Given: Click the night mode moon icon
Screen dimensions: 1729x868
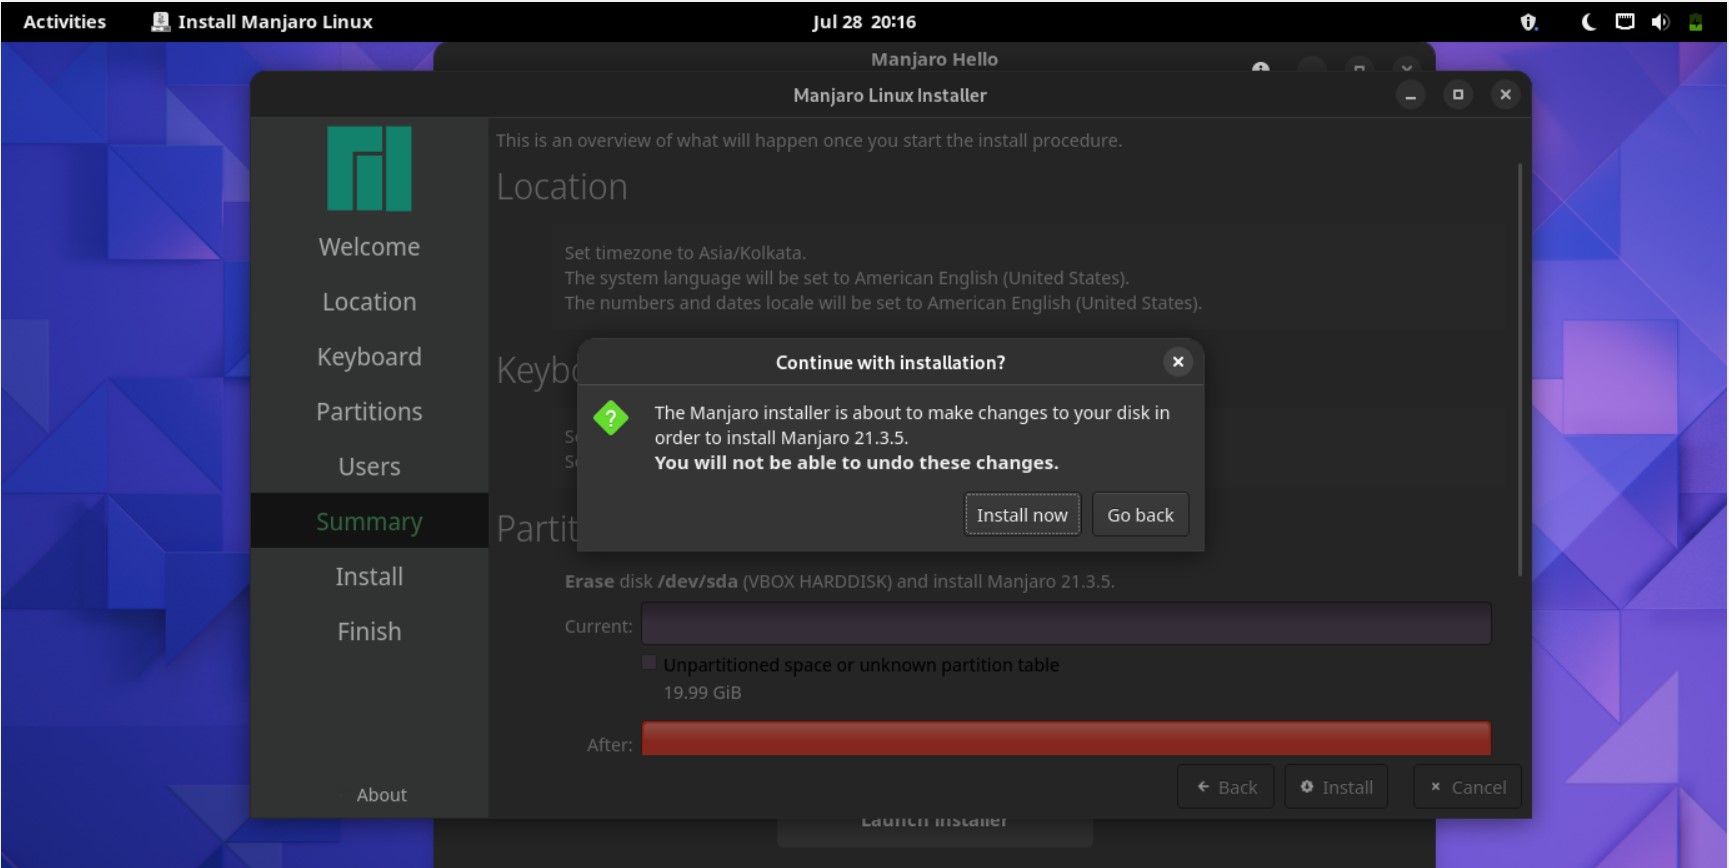Looking at the screenshot, I should coord(1588,22).
